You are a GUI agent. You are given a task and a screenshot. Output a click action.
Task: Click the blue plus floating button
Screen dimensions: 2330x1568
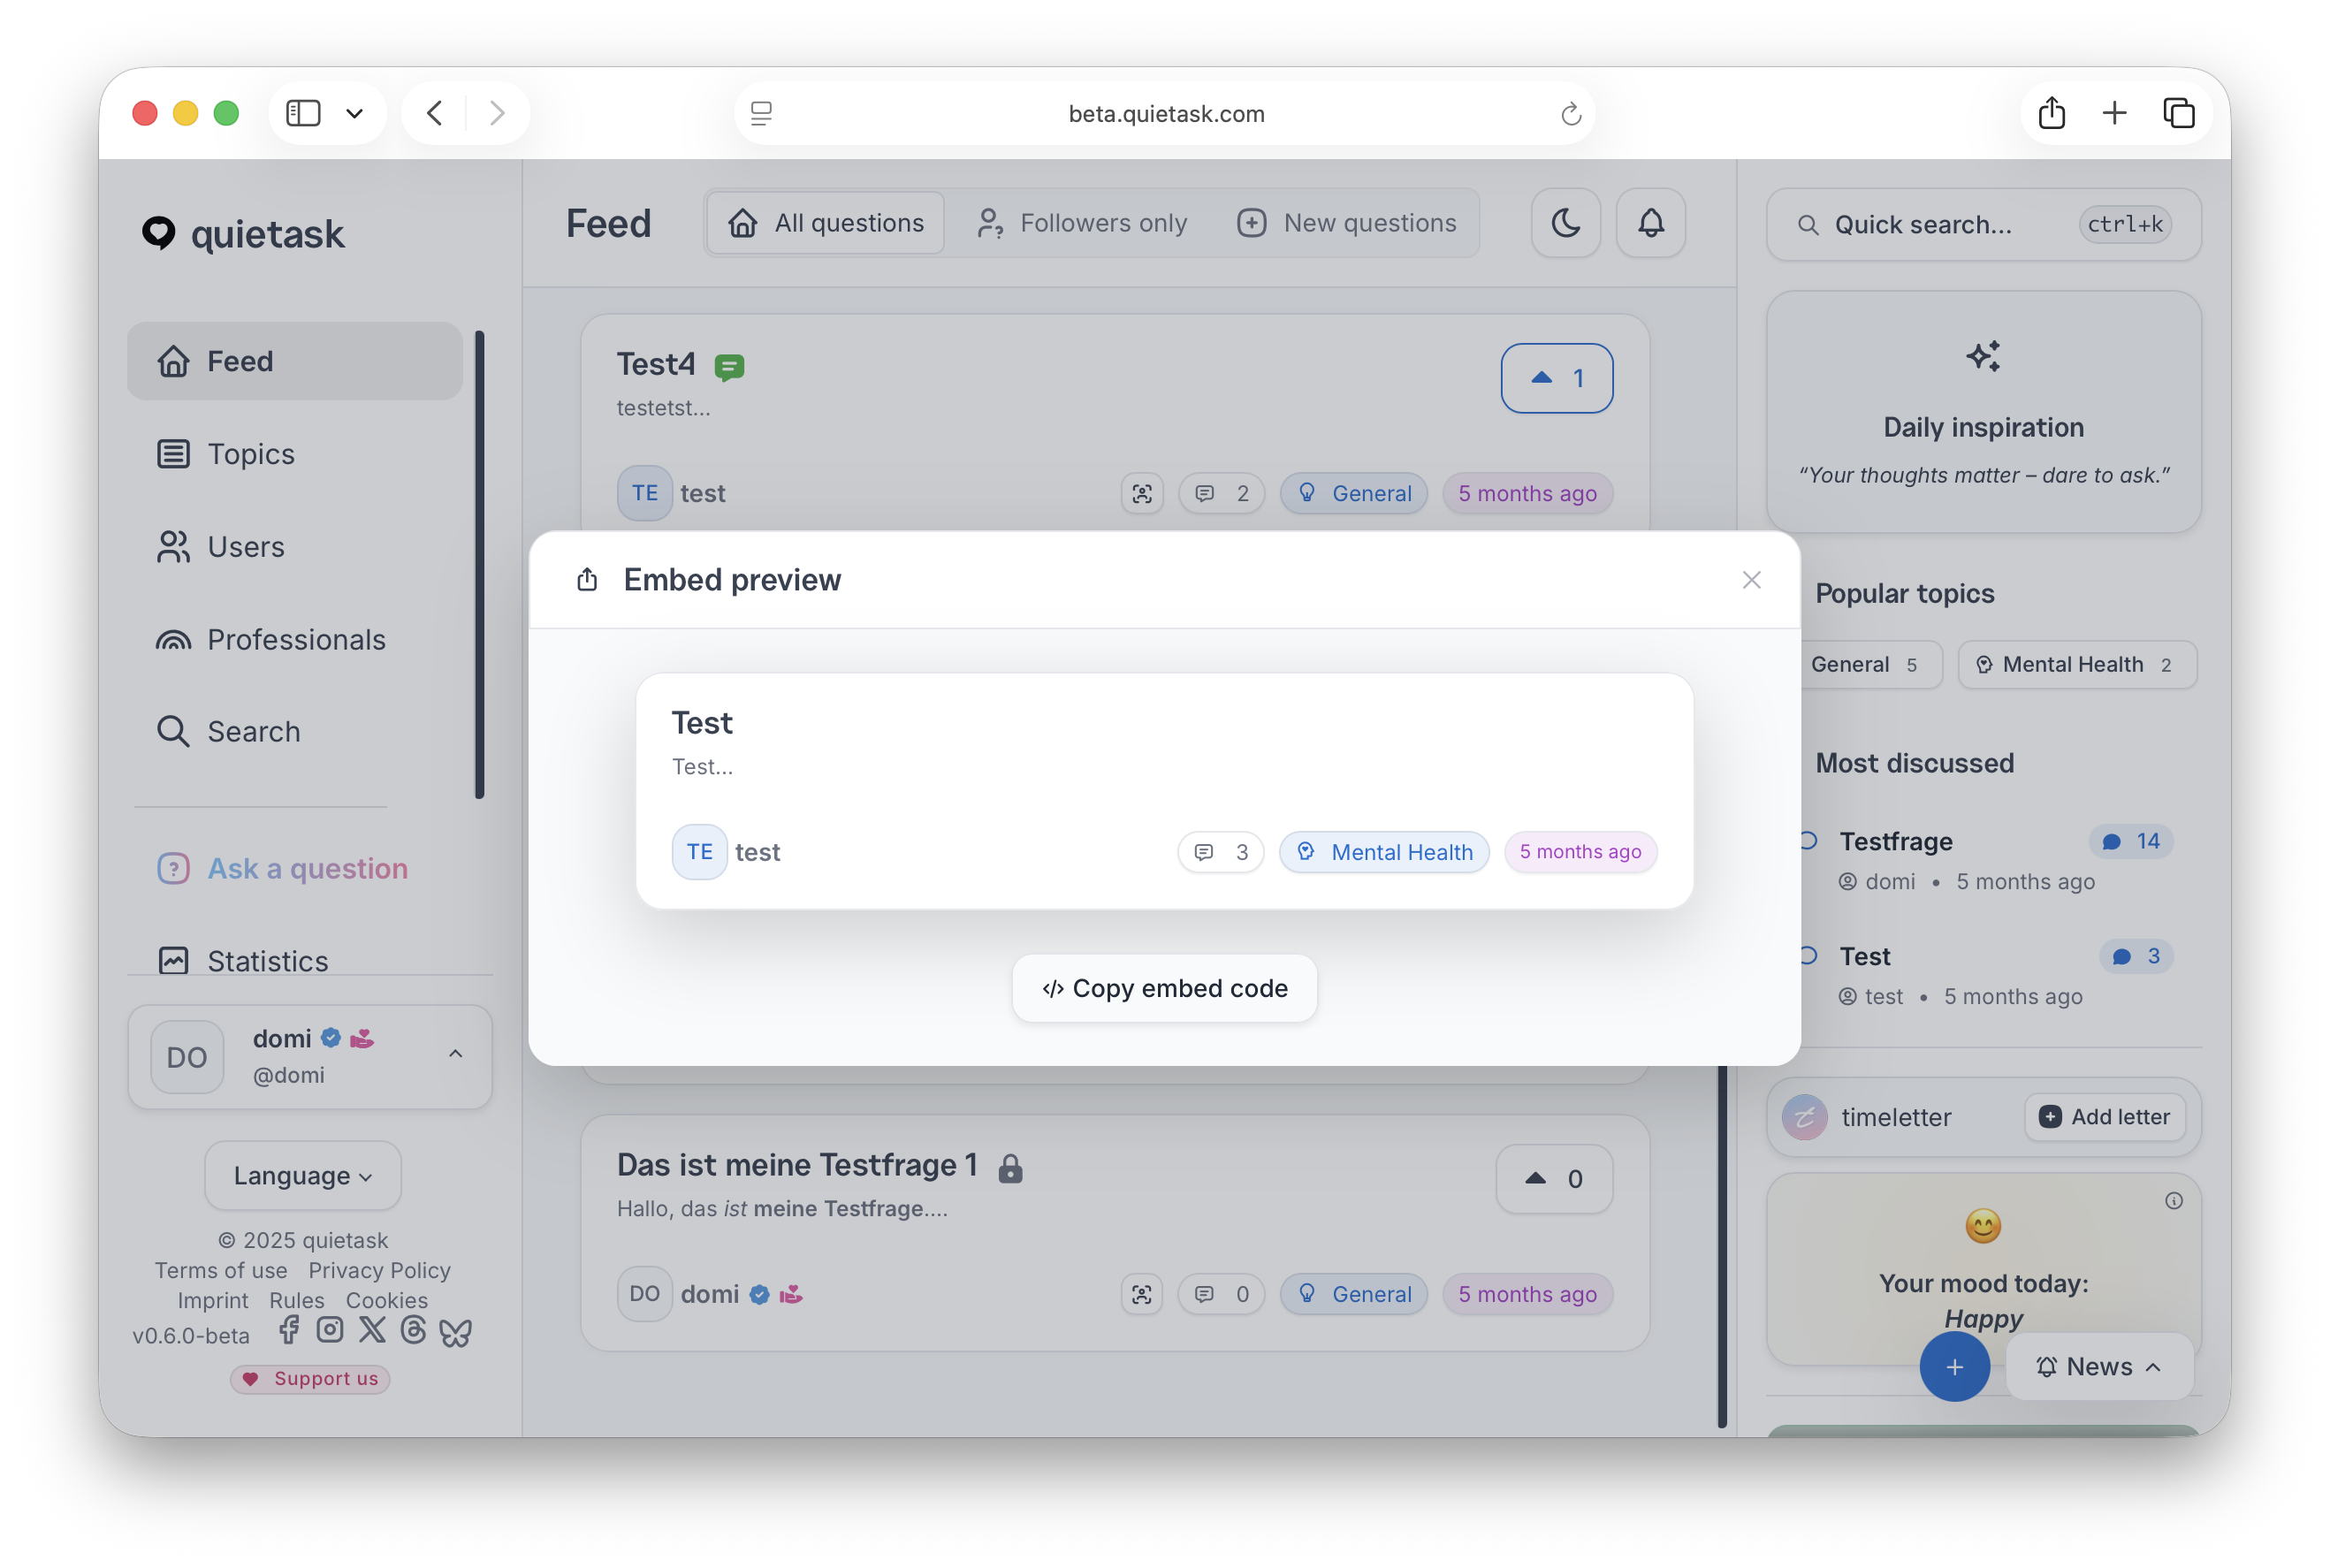[1954, 1366]
